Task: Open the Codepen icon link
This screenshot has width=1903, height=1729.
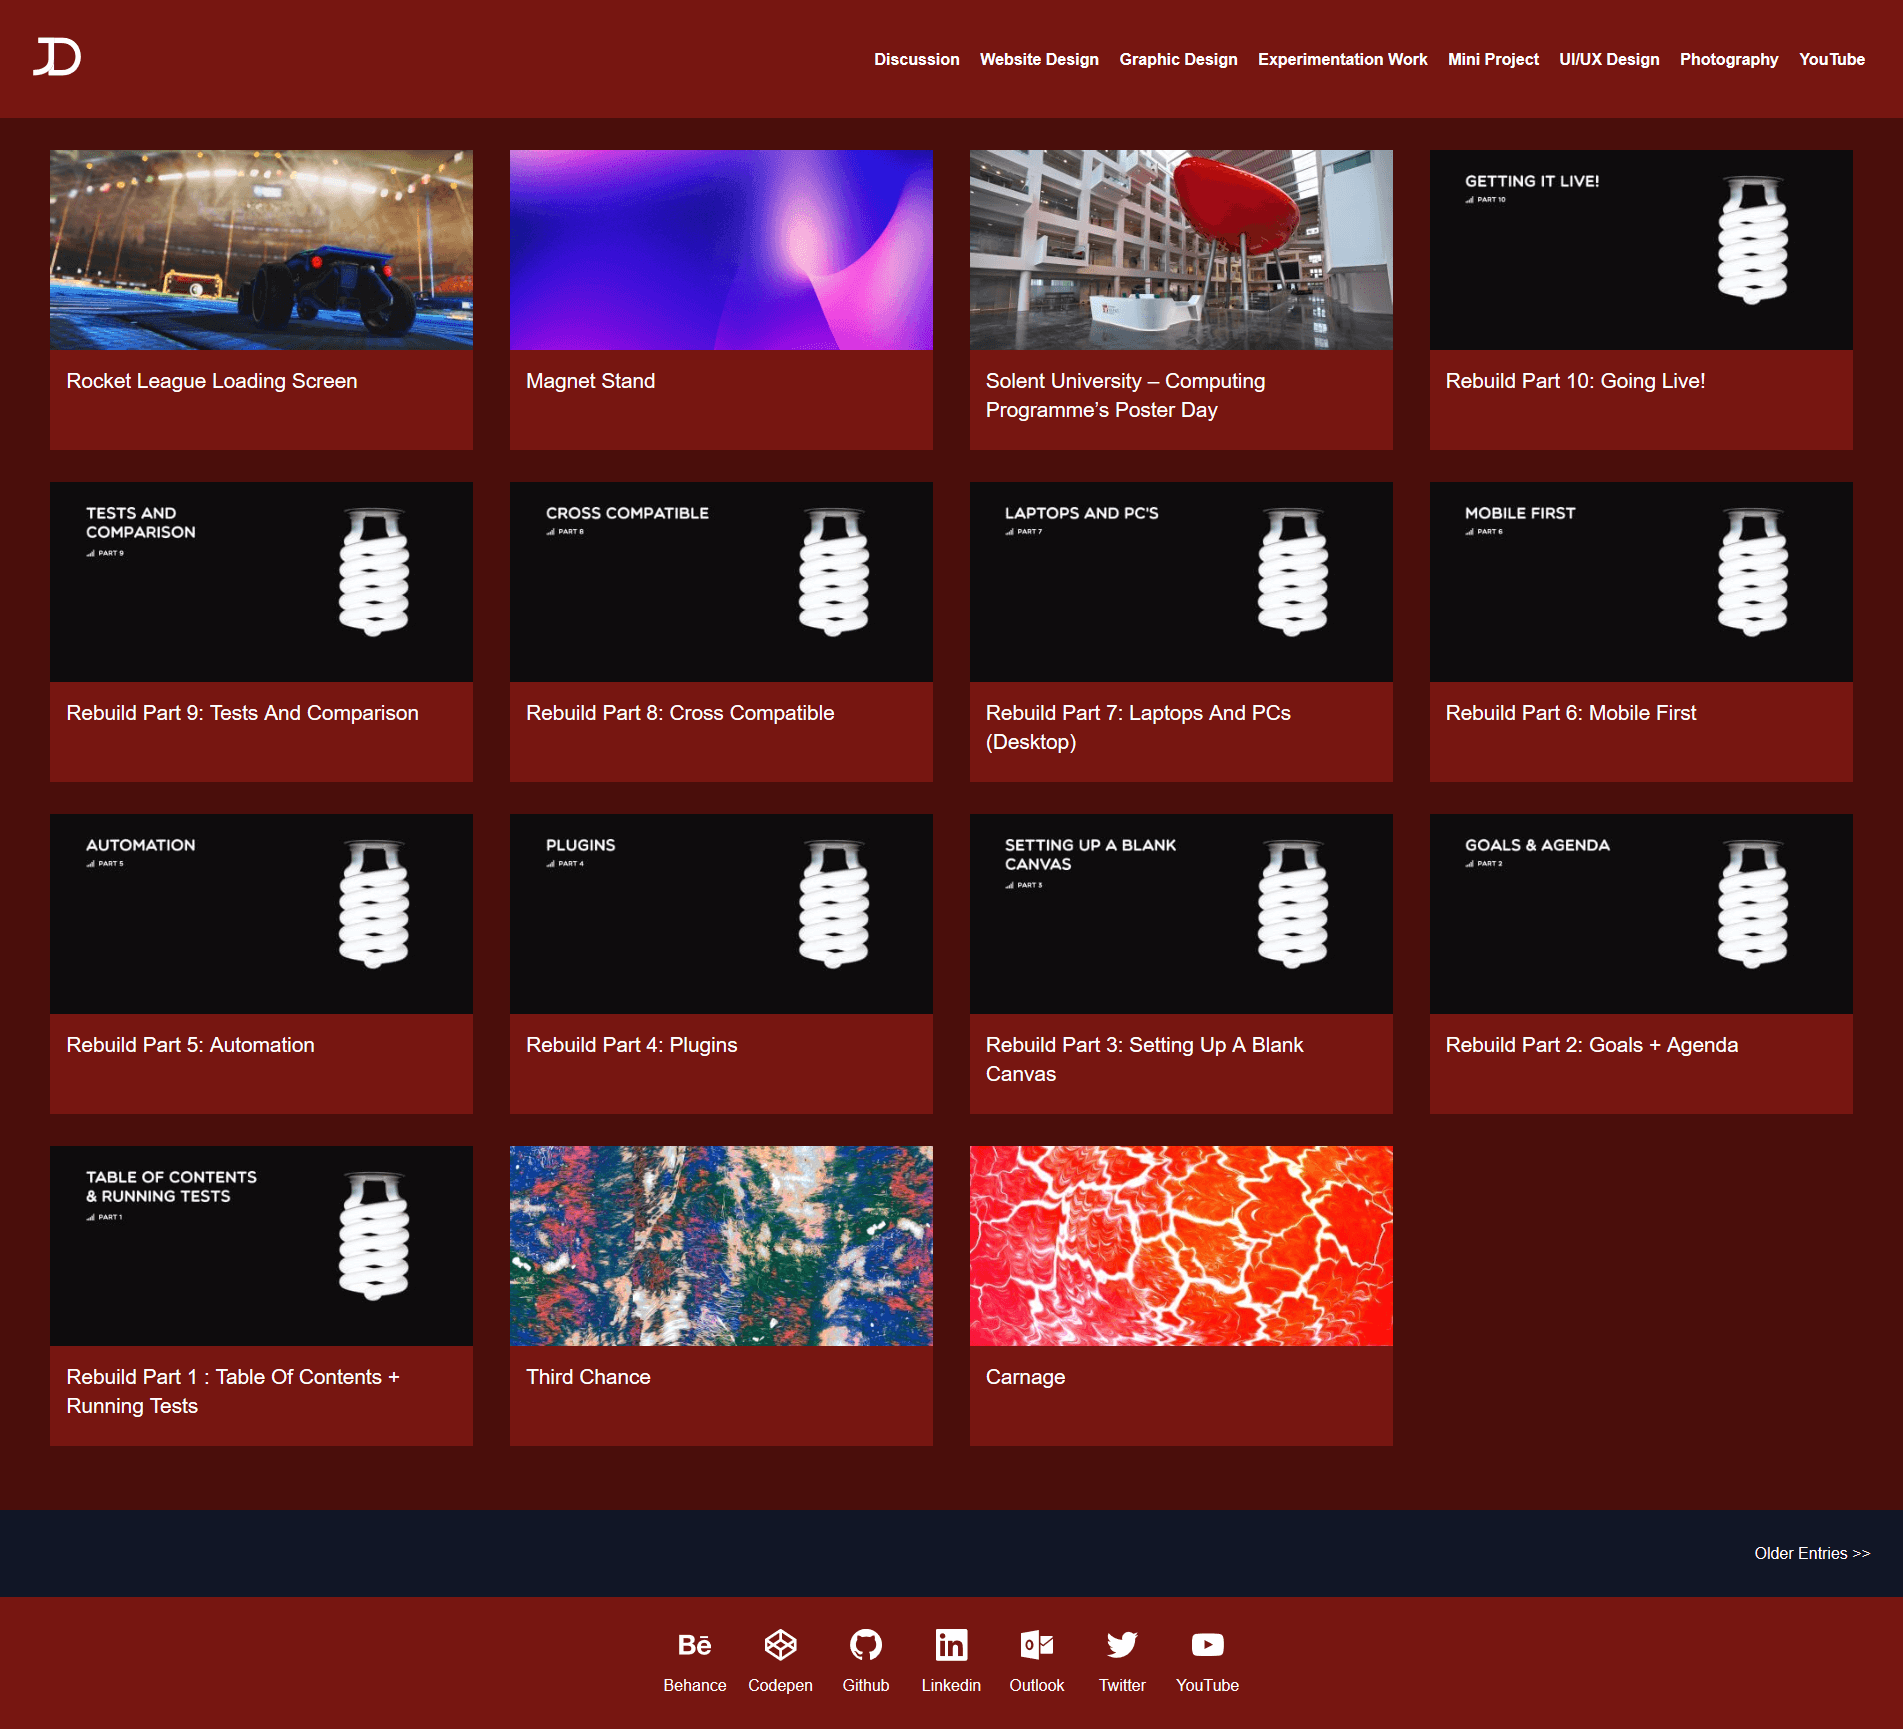Action: tap(780, 1645)
